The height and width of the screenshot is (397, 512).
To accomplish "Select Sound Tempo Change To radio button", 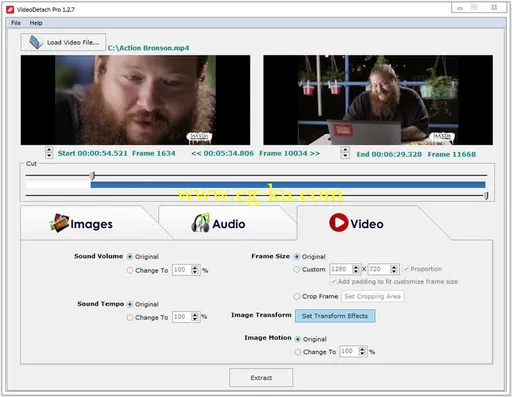I will [130, 318].
